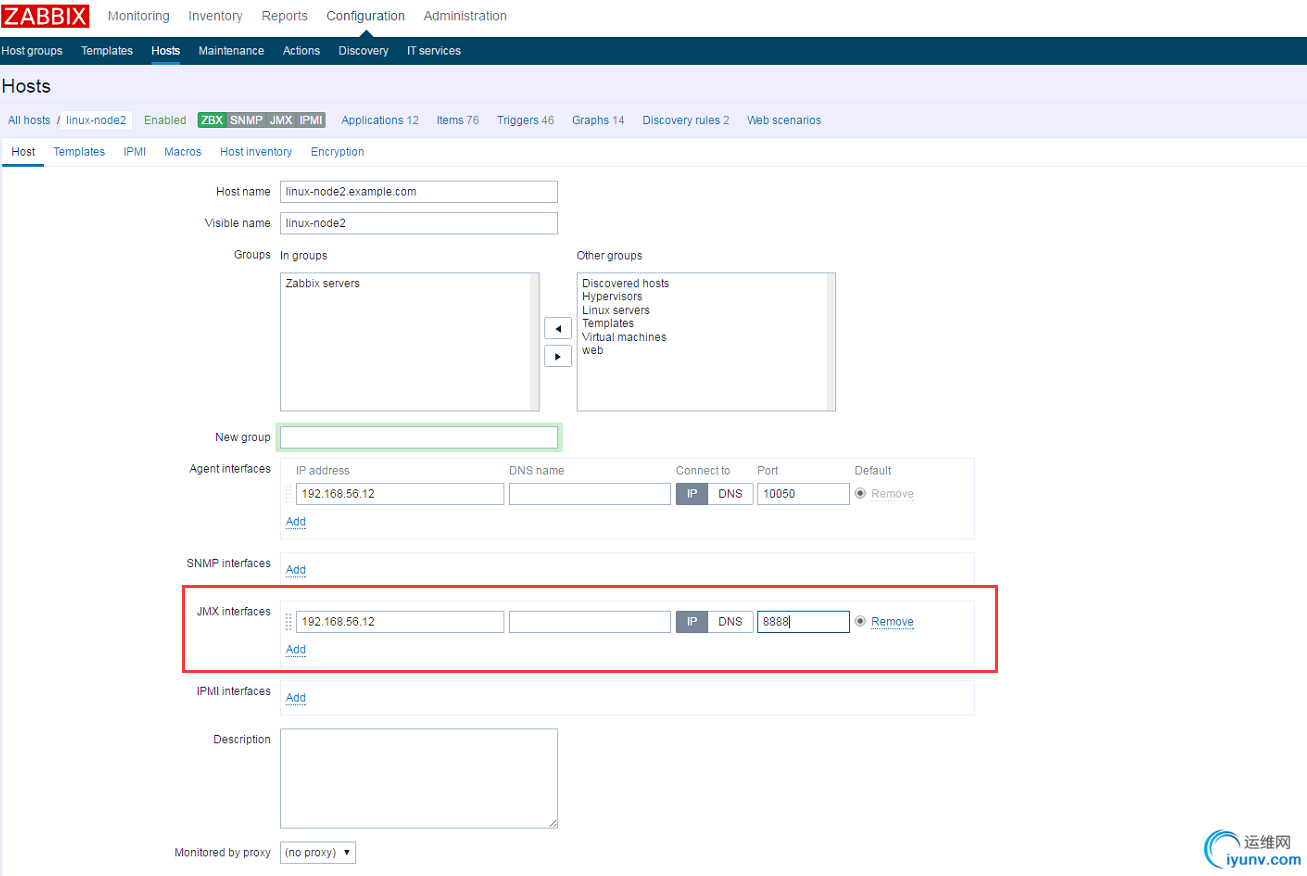Open Discovery rules 2 link
The height and width of the screenshot is (876, 1307).
pyautogui.click(x=686, y=120)
